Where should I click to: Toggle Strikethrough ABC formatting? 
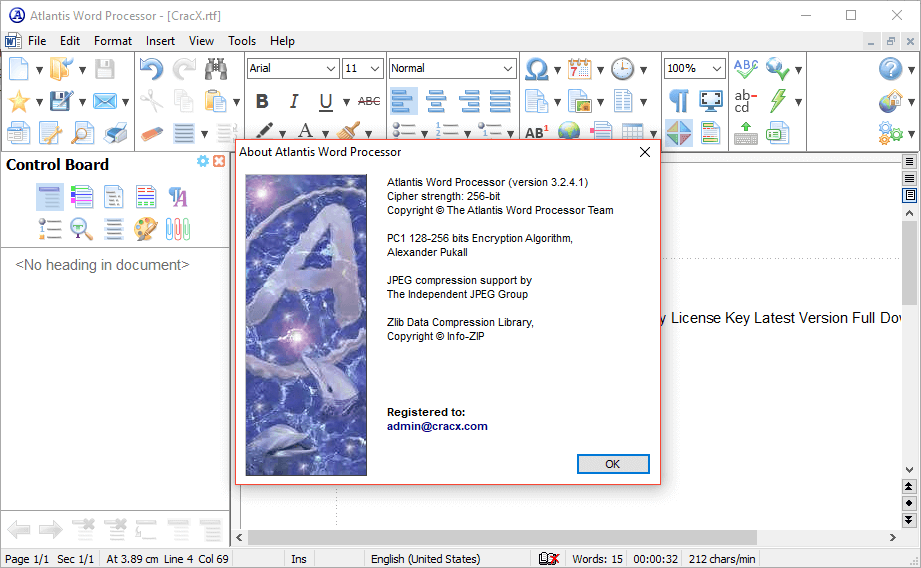[x=369, y=101]
